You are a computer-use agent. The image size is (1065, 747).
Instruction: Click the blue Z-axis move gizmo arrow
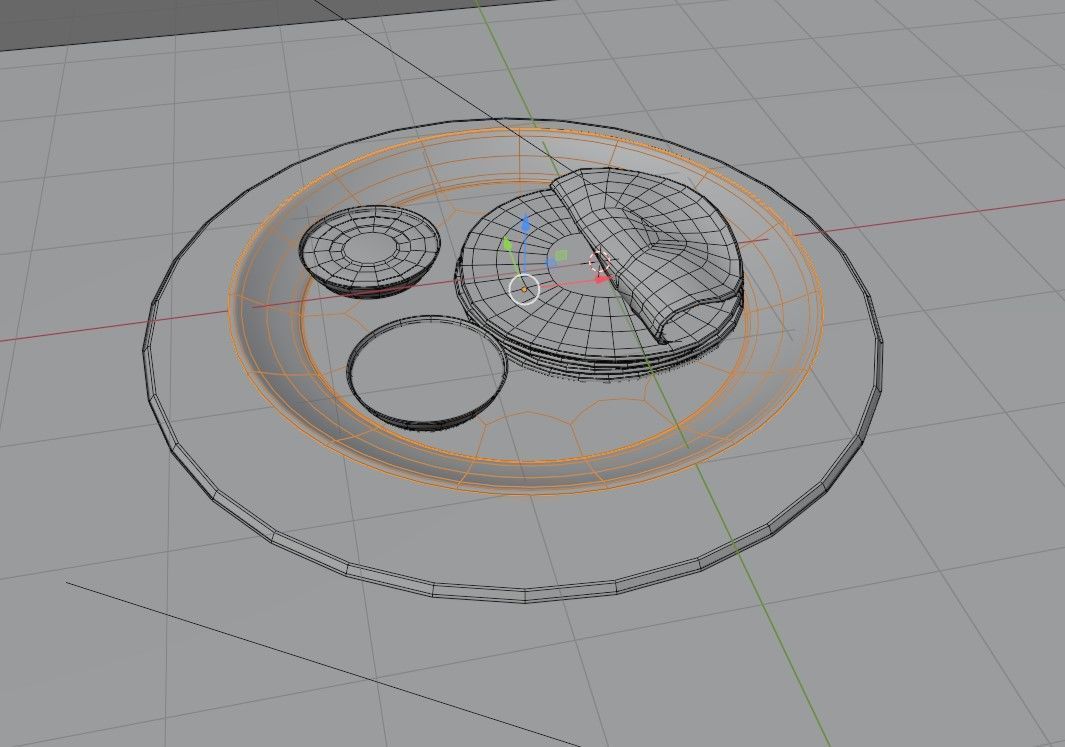[525, 223]
